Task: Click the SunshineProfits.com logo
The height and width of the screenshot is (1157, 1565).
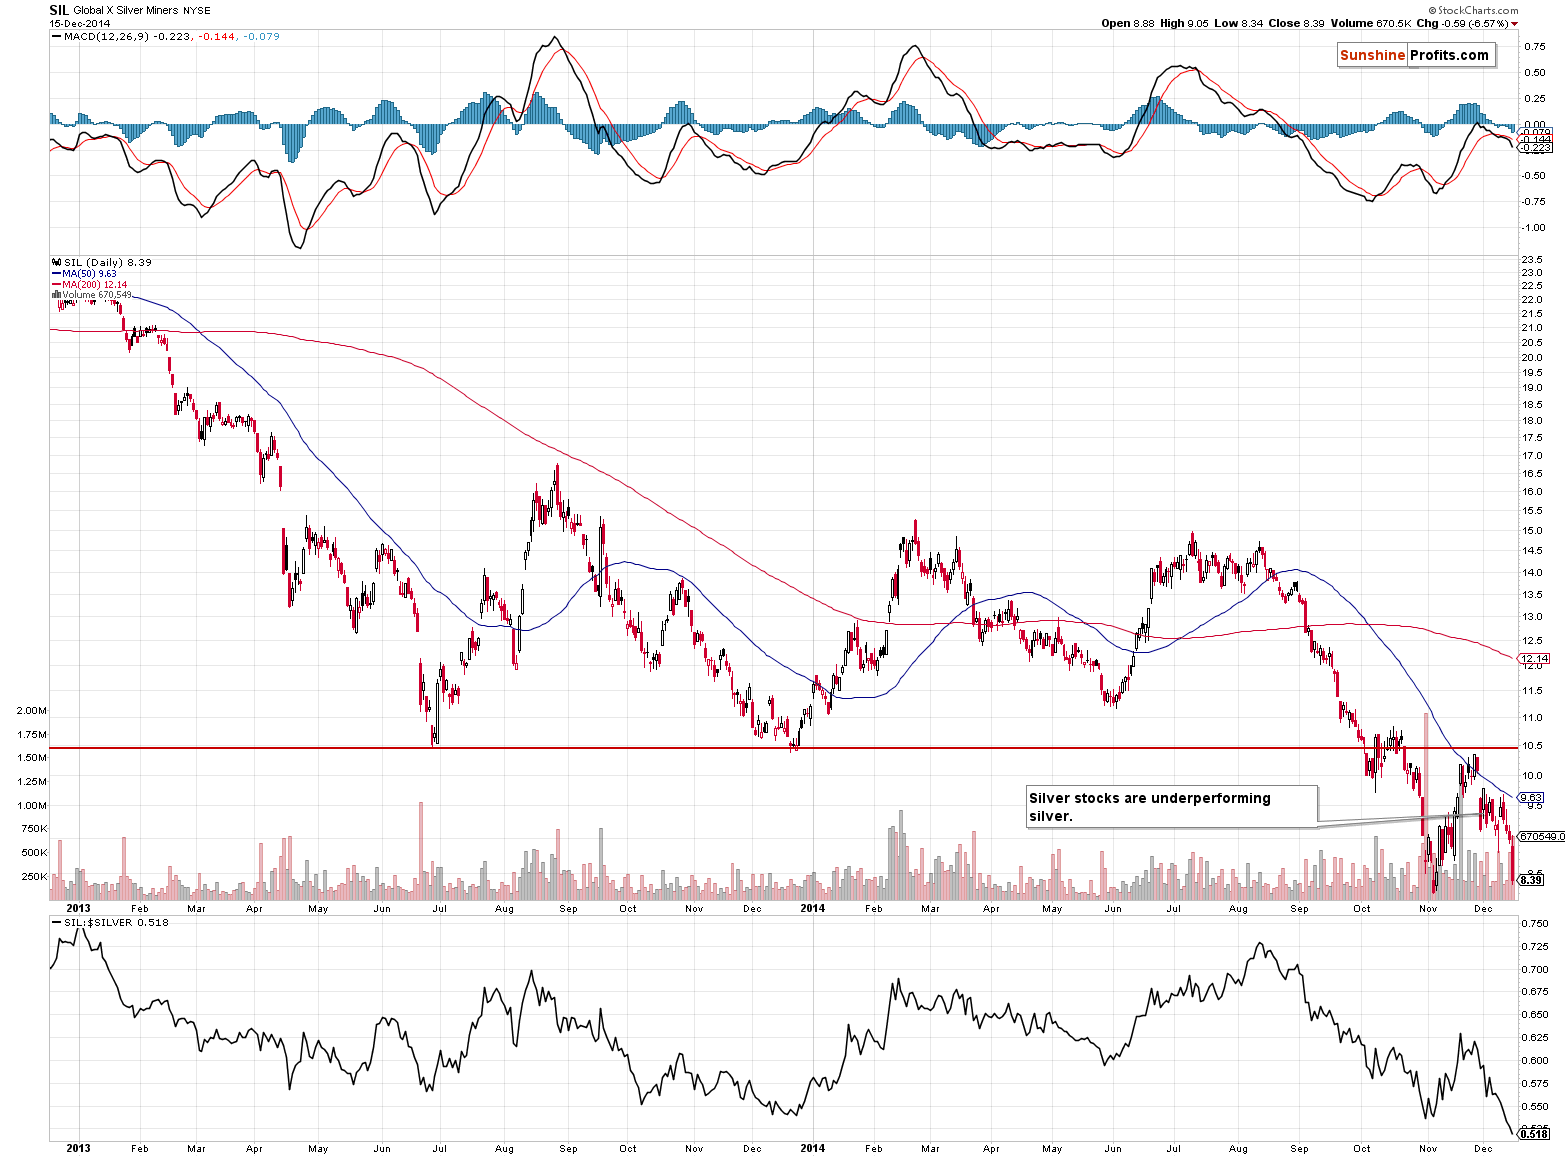Action: tap(1415, 55)
